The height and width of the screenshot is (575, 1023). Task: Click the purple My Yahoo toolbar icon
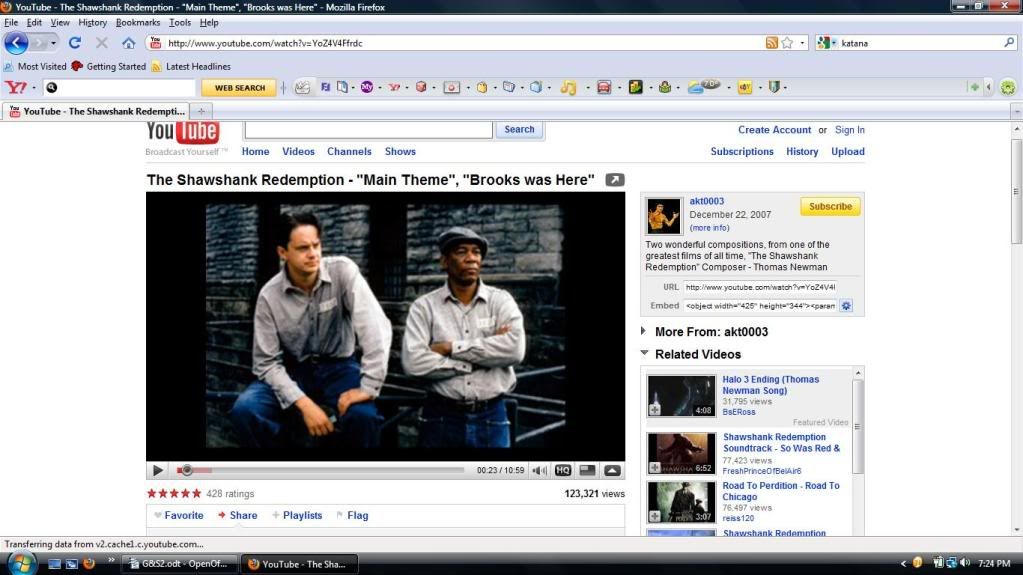click(x=367, y=87)
